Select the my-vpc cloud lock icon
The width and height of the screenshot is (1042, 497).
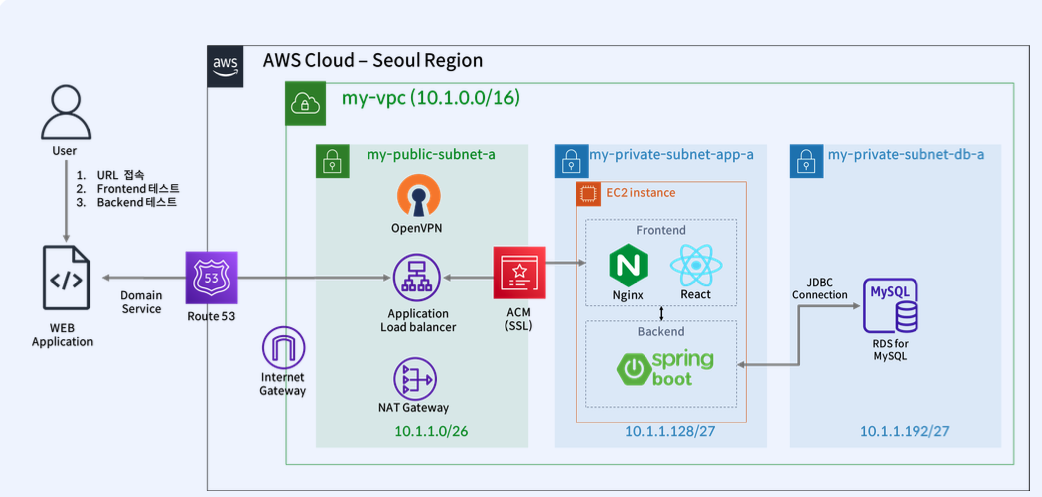[306, 103]
